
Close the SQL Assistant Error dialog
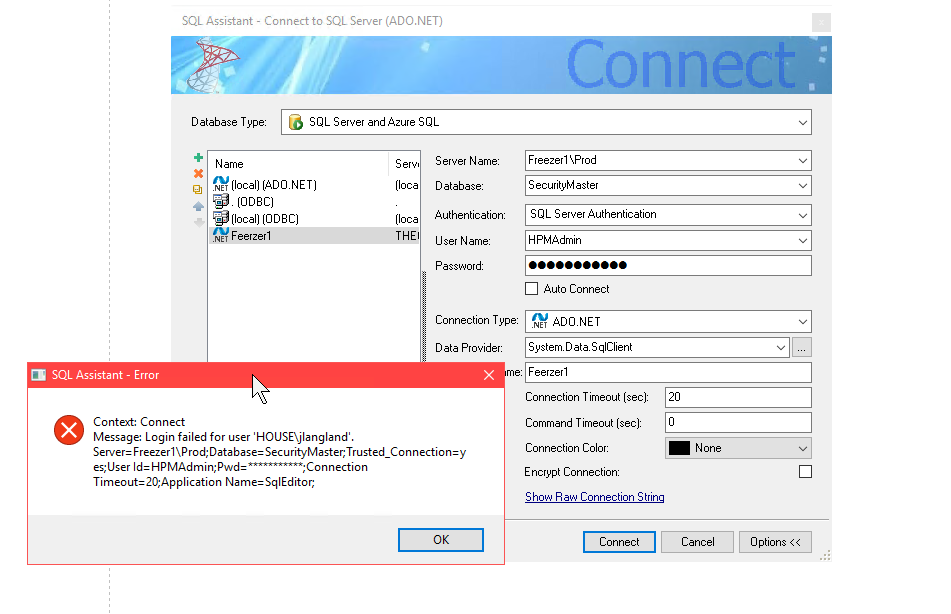pos(489,375)
